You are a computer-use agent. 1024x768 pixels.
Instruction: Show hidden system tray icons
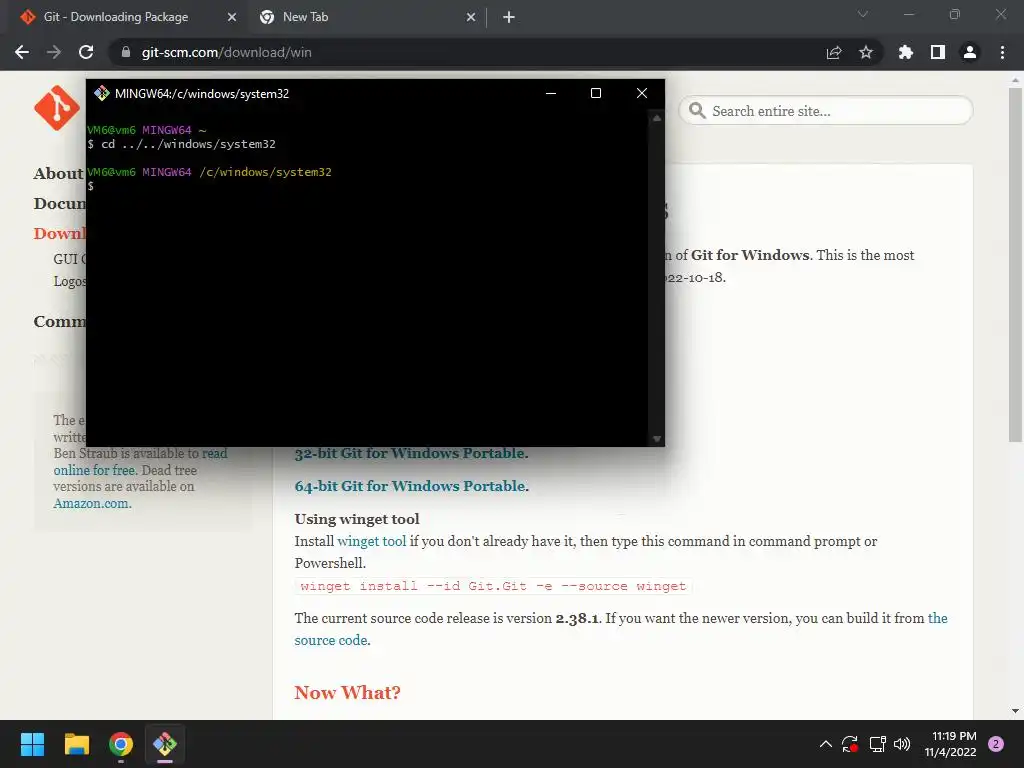point(825,744)
